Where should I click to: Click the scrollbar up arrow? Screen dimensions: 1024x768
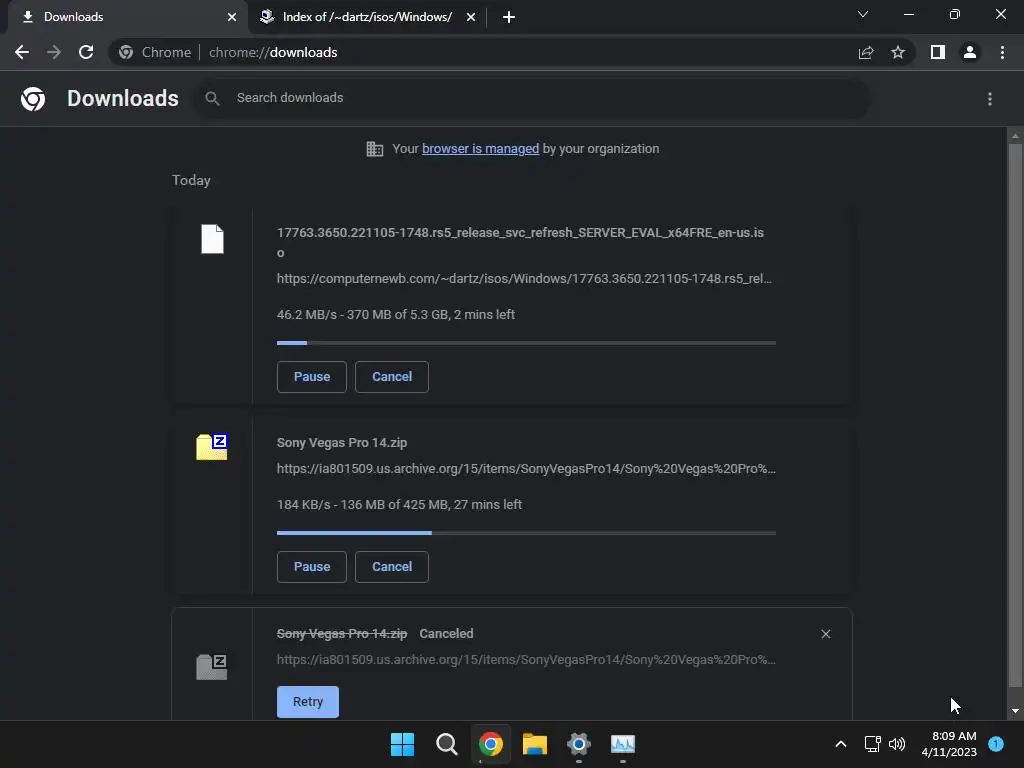(x=1015, y=136)
